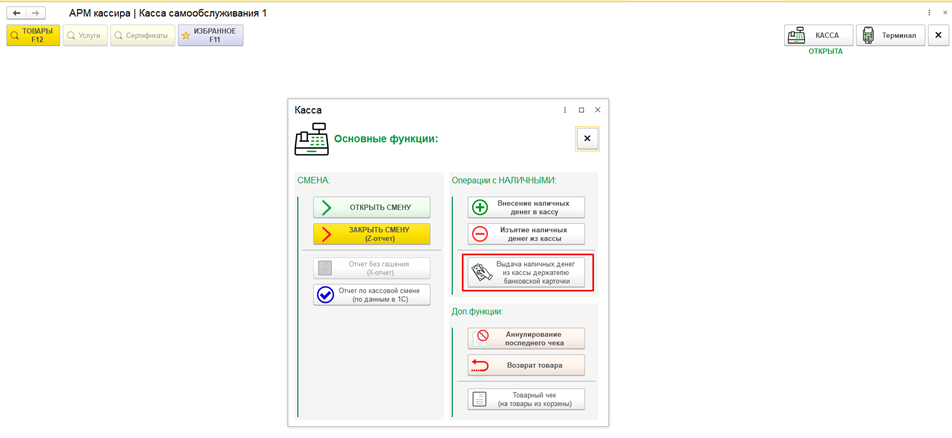Open Сертификаты search button

143,35
